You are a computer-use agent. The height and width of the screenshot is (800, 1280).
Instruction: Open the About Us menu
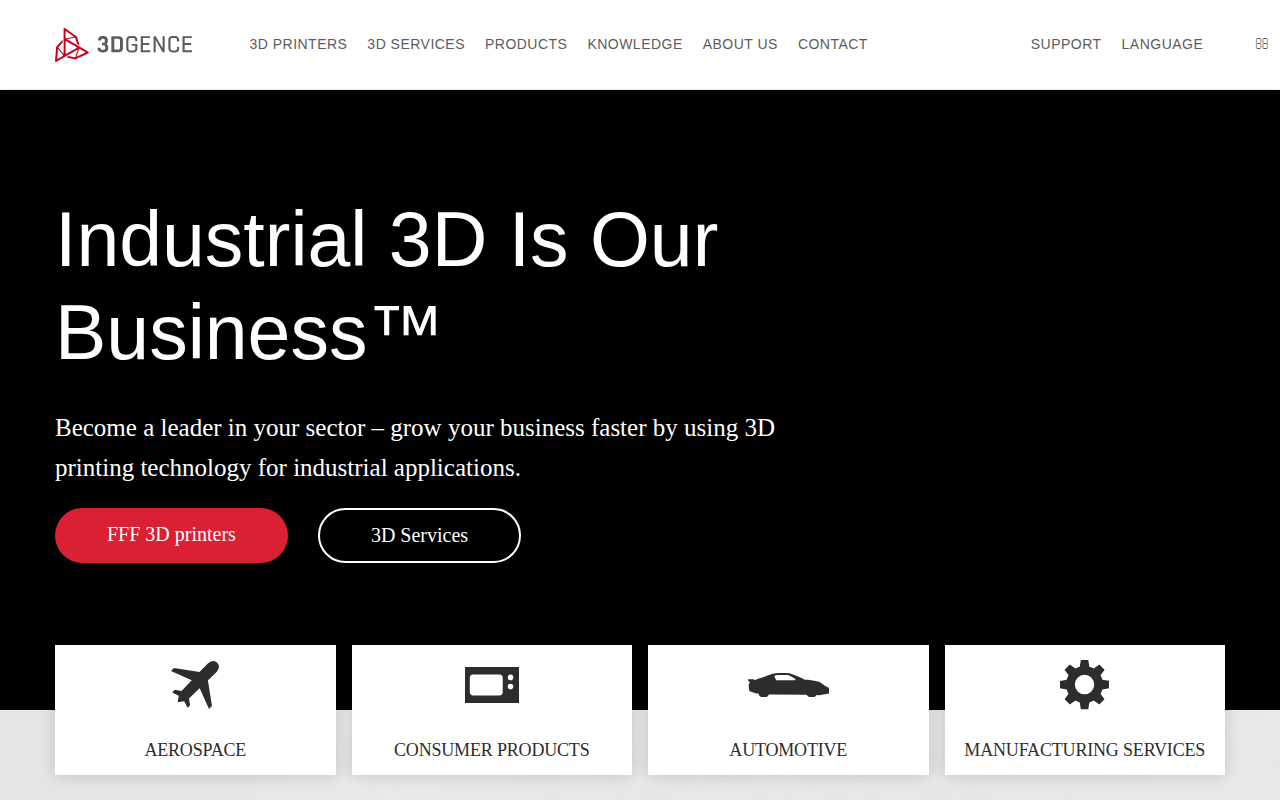(740, 44)
